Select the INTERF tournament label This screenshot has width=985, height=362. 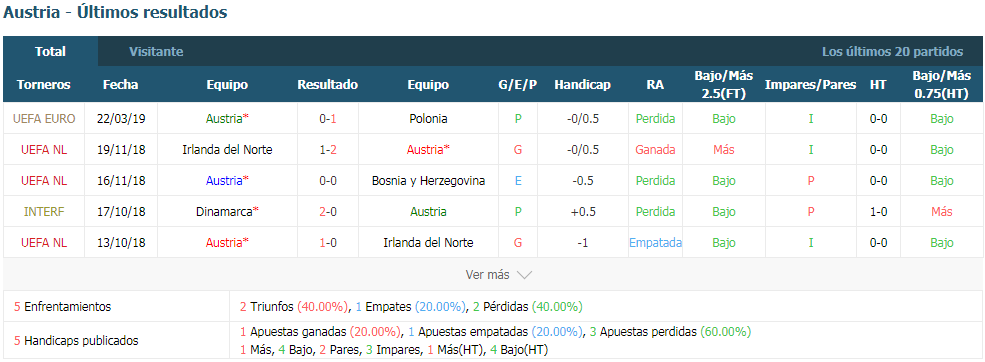[x=44, y=212]
